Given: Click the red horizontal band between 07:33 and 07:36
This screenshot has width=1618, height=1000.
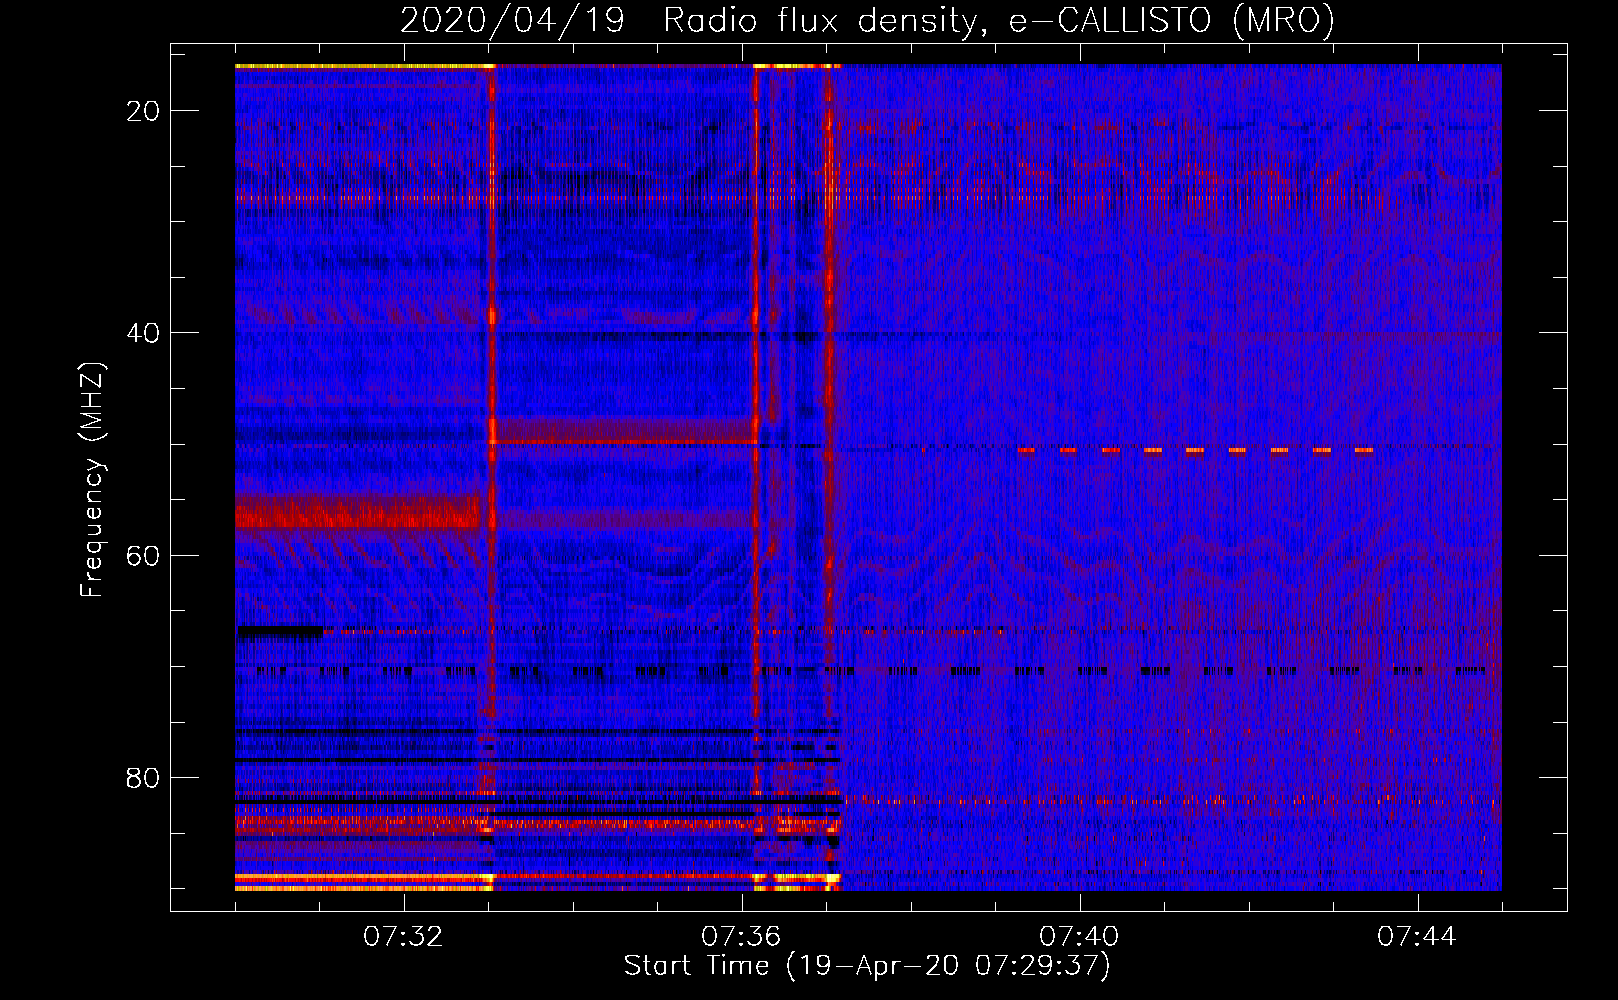Looking at the screenshot, I should coord(623,432).
